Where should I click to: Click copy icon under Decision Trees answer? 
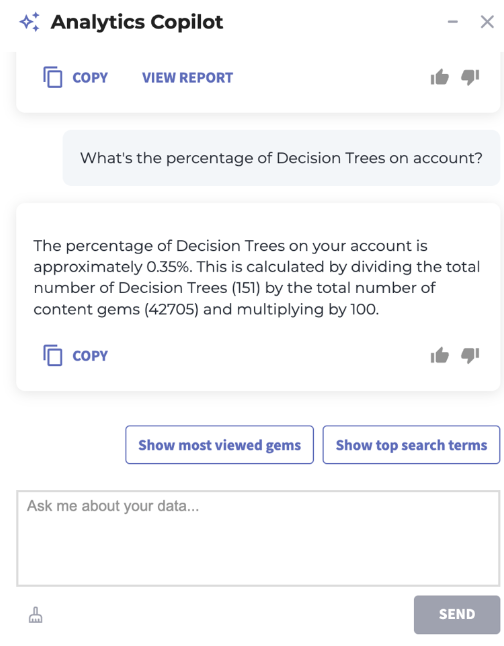click(53, 355)
